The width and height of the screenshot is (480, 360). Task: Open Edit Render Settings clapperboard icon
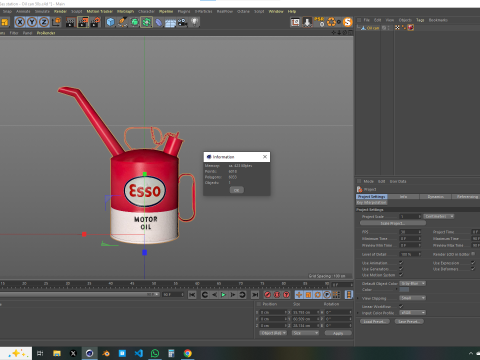tap(95, 22)
